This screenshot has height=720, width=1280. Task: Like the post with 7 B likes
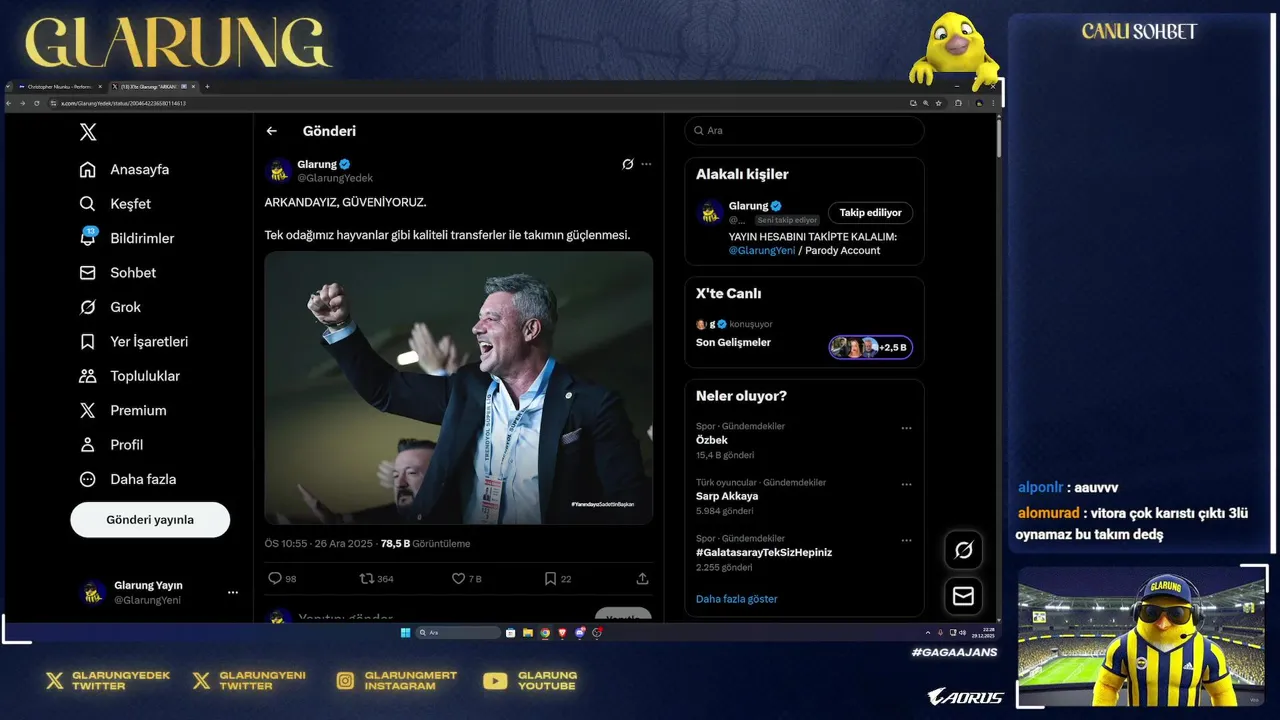(458, 578)
